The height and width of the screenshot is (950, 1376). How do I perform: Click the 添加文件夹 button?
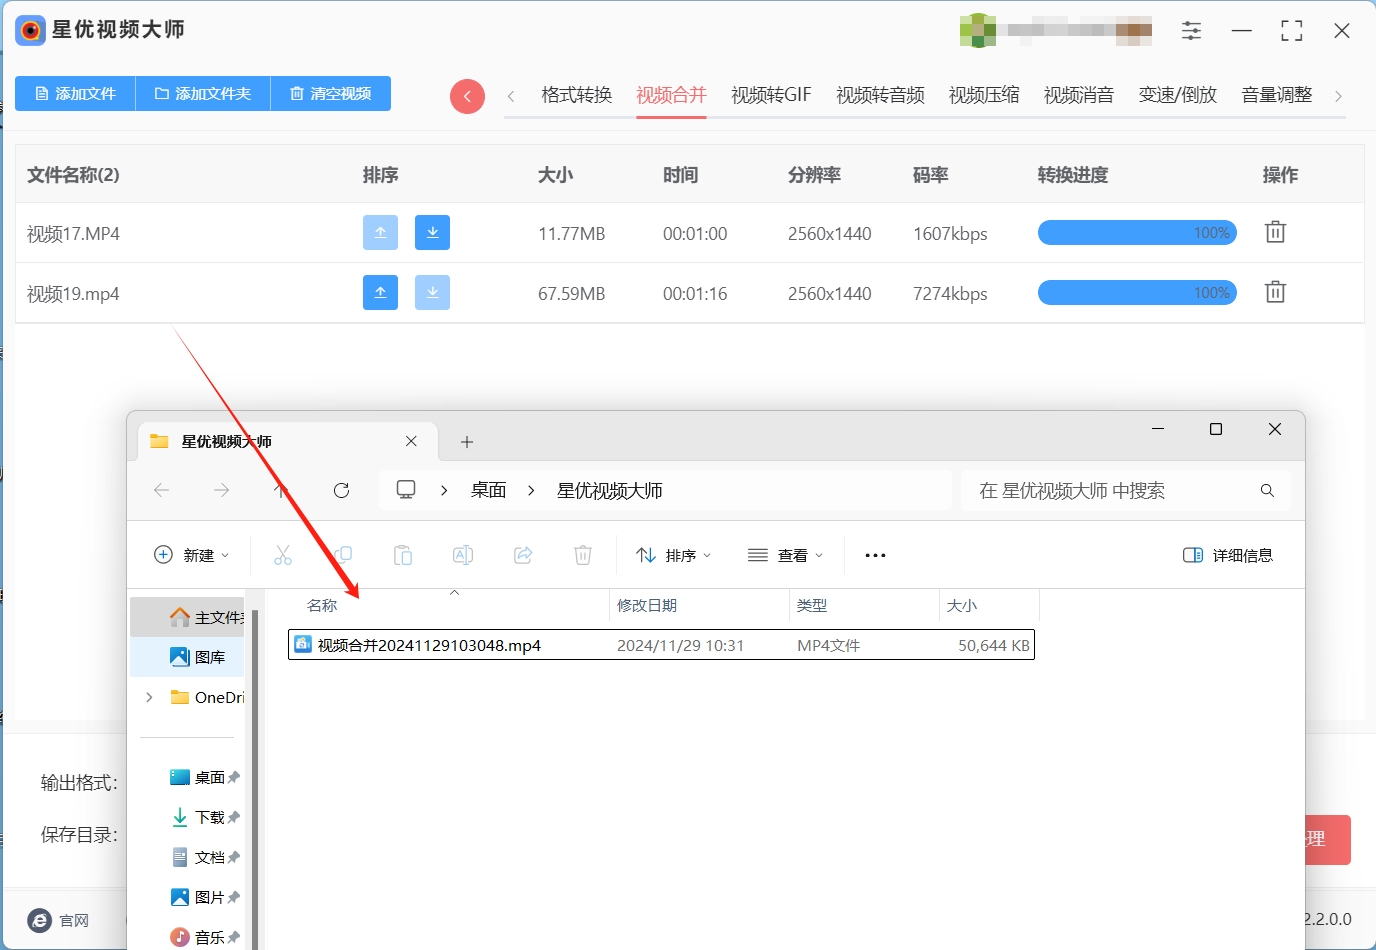pos(203,93)
